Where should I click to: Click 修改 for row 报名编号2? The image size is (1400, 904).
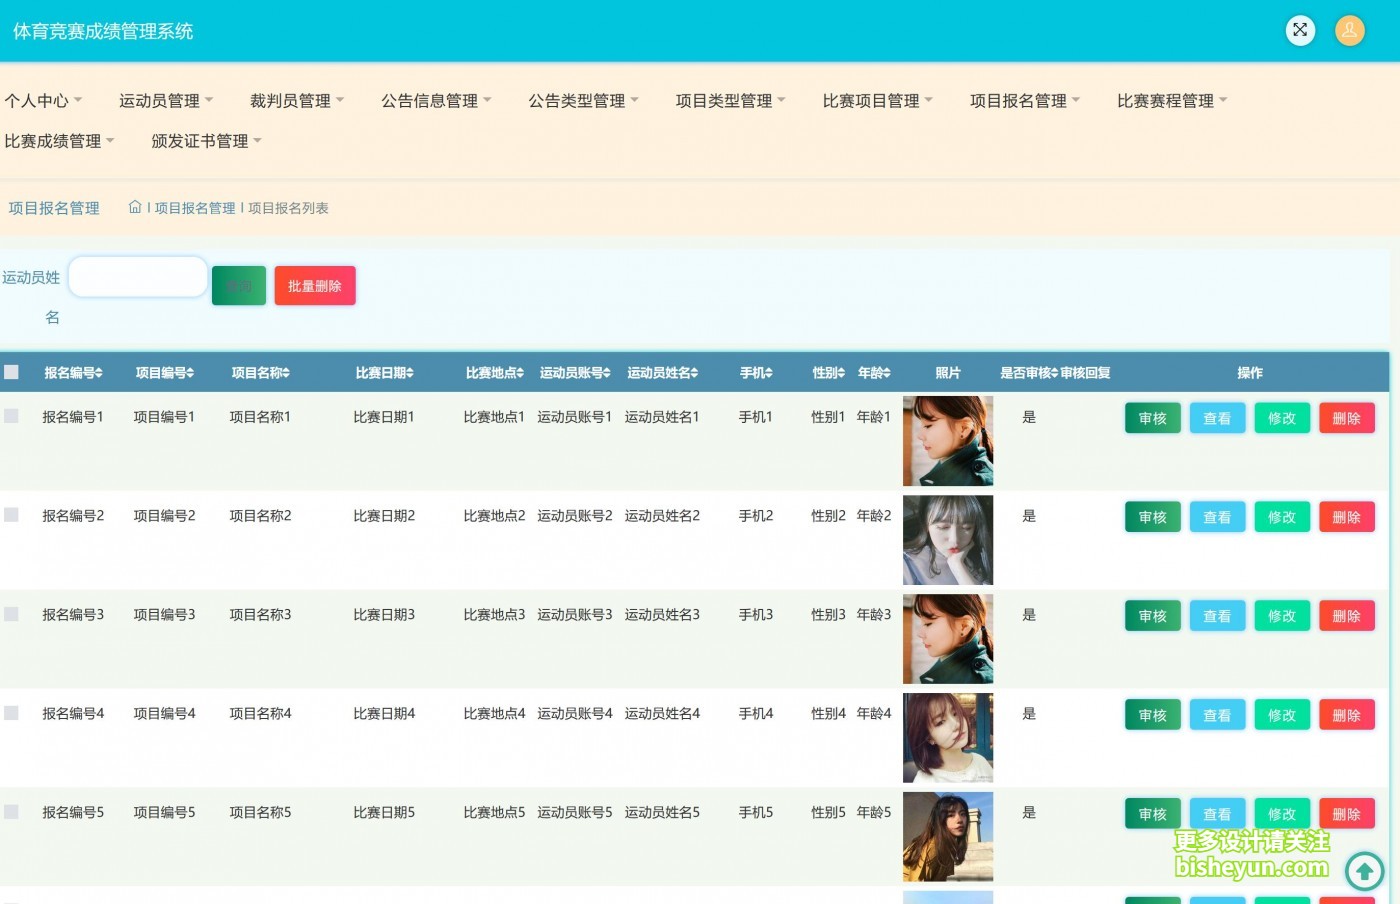click(x=1282, y=517)
